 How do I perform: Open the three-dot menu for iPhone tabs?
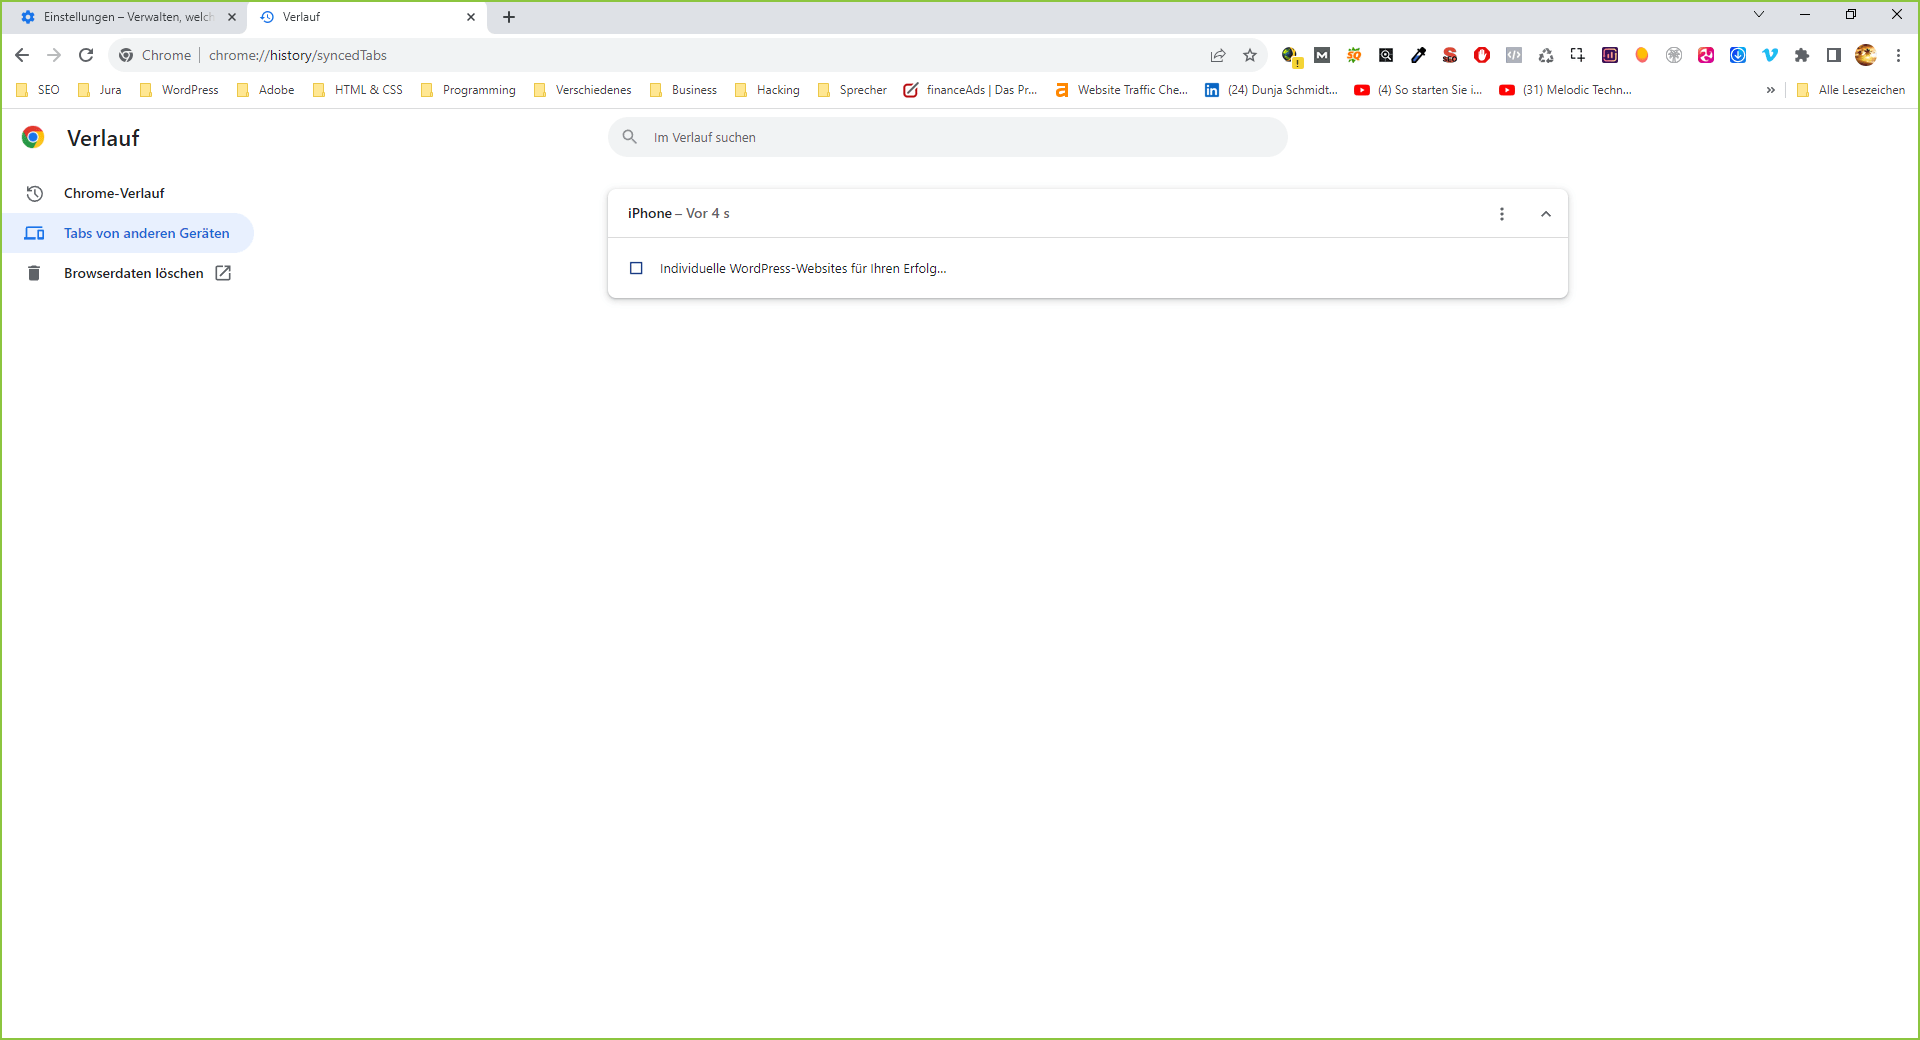1501,213
